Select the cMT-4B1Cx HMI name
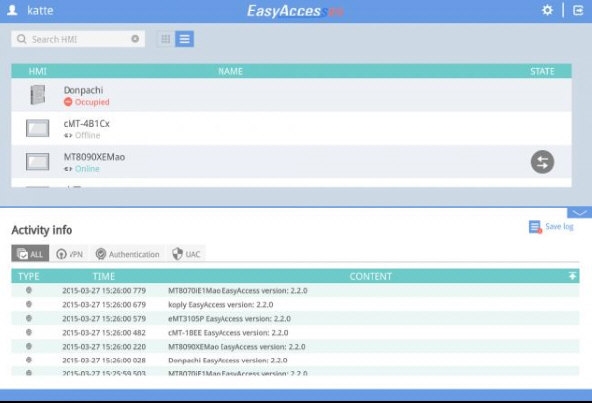592x403 pixels. 87,124
